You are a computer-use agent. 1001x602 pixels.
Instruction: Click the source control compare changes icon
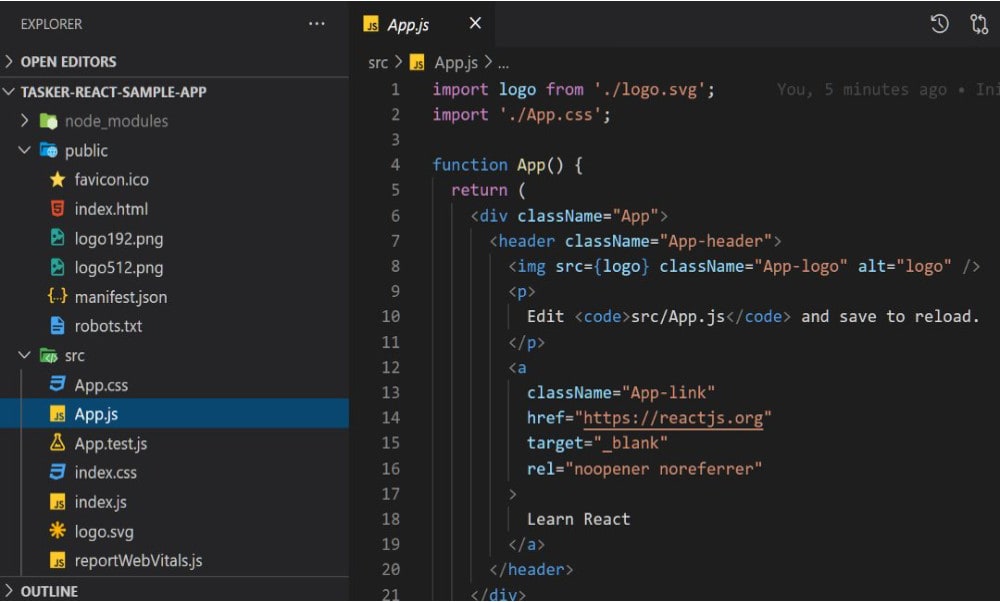979,24
